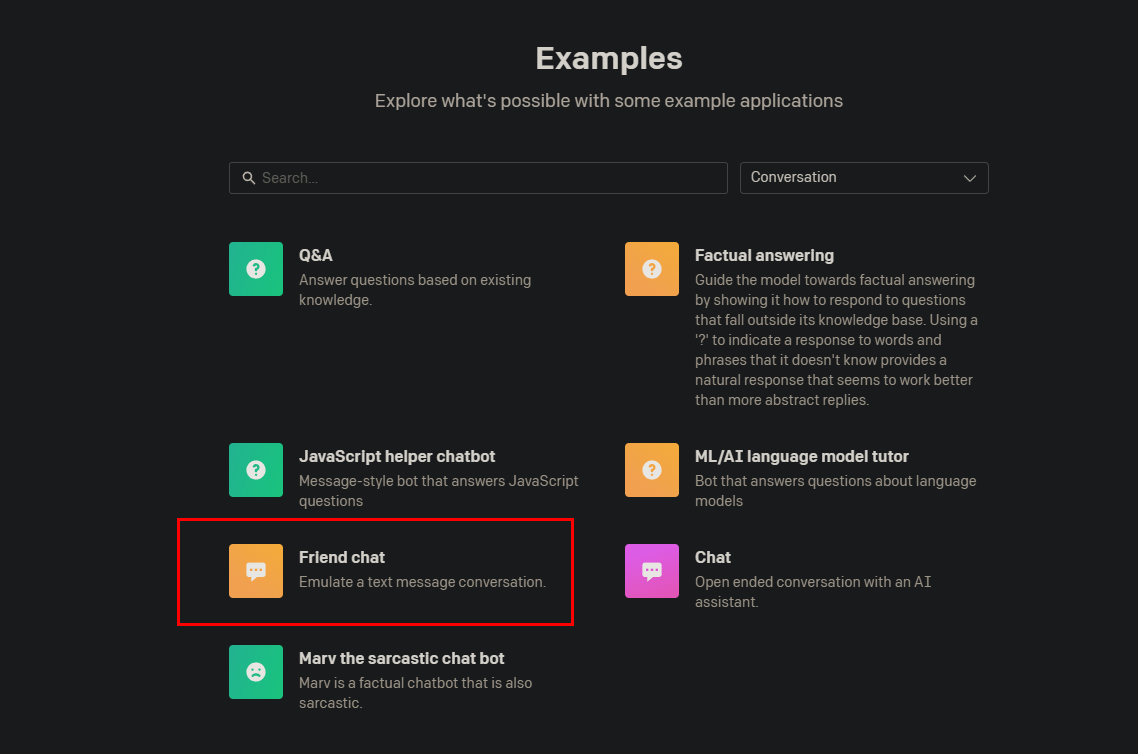Click the green Q&A question mark icon
Screen dimensions: 1138x754
256,268
